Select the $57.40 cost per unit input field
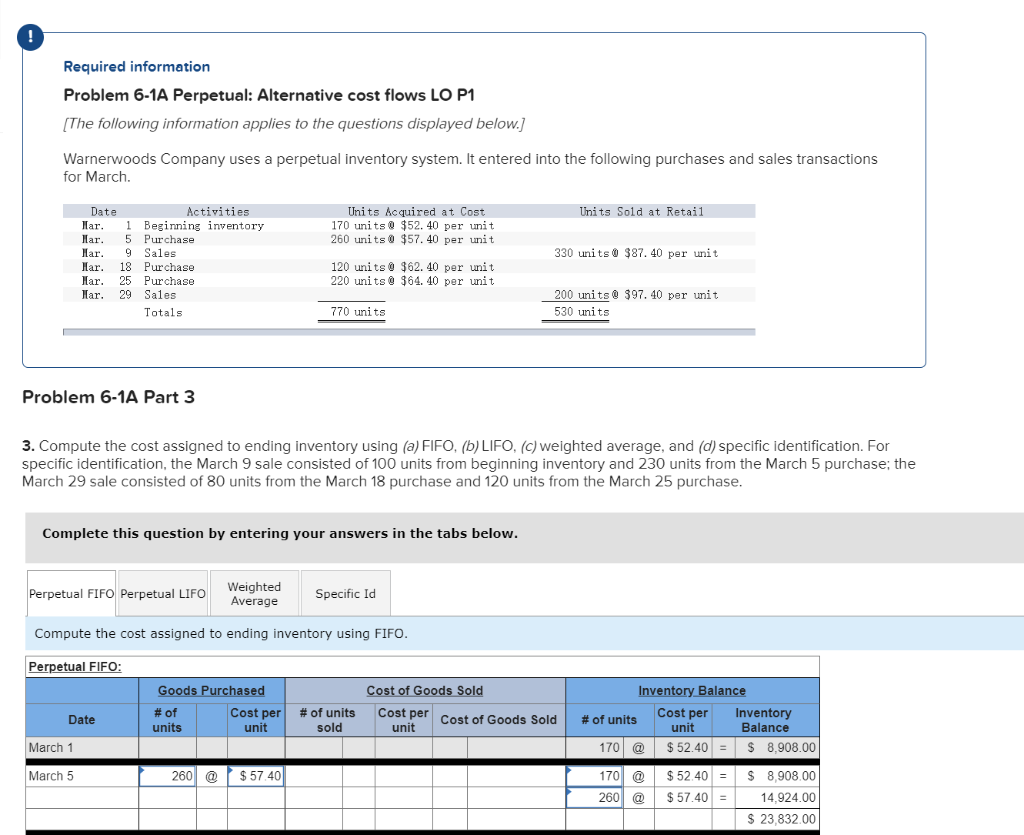 pyautogui.click(x=256, y=777)
